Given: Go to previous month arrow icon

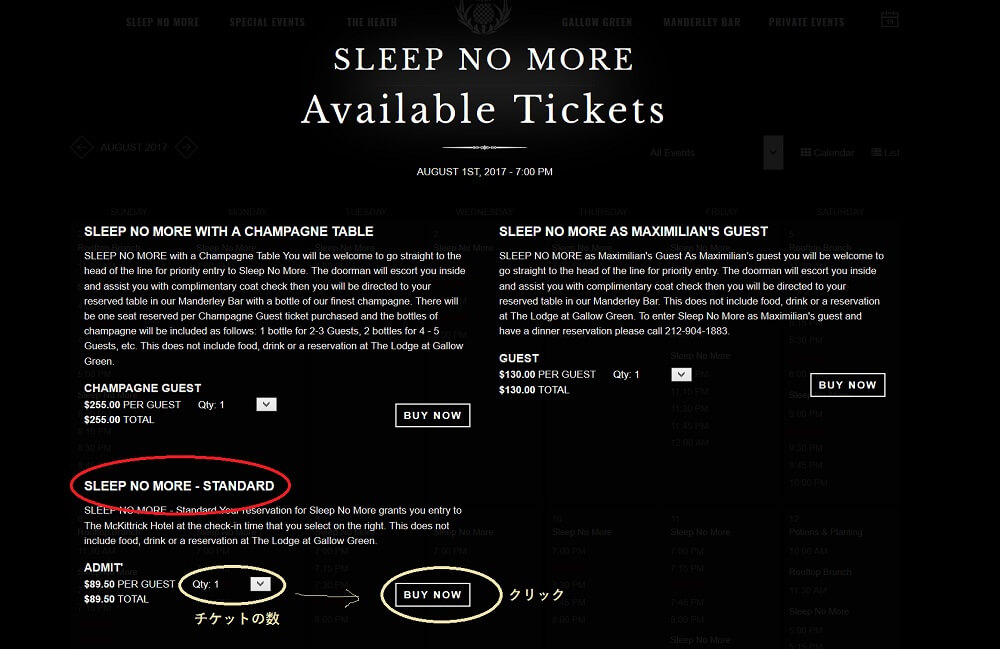Looking at the screenshot, I should point(82,148).
